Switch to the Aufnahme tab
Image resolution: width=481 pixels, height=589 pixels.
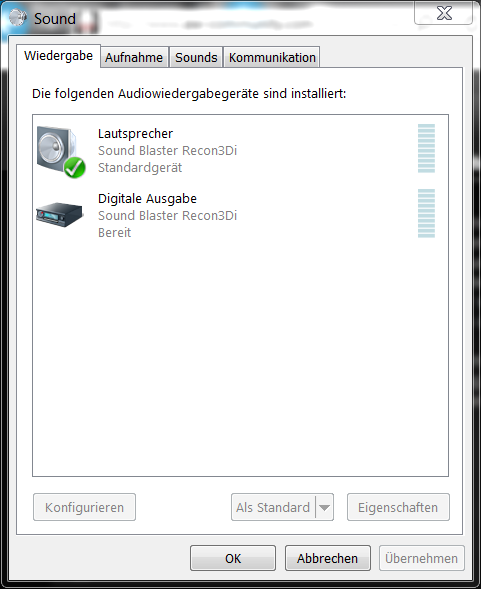[x=134, y=57]
